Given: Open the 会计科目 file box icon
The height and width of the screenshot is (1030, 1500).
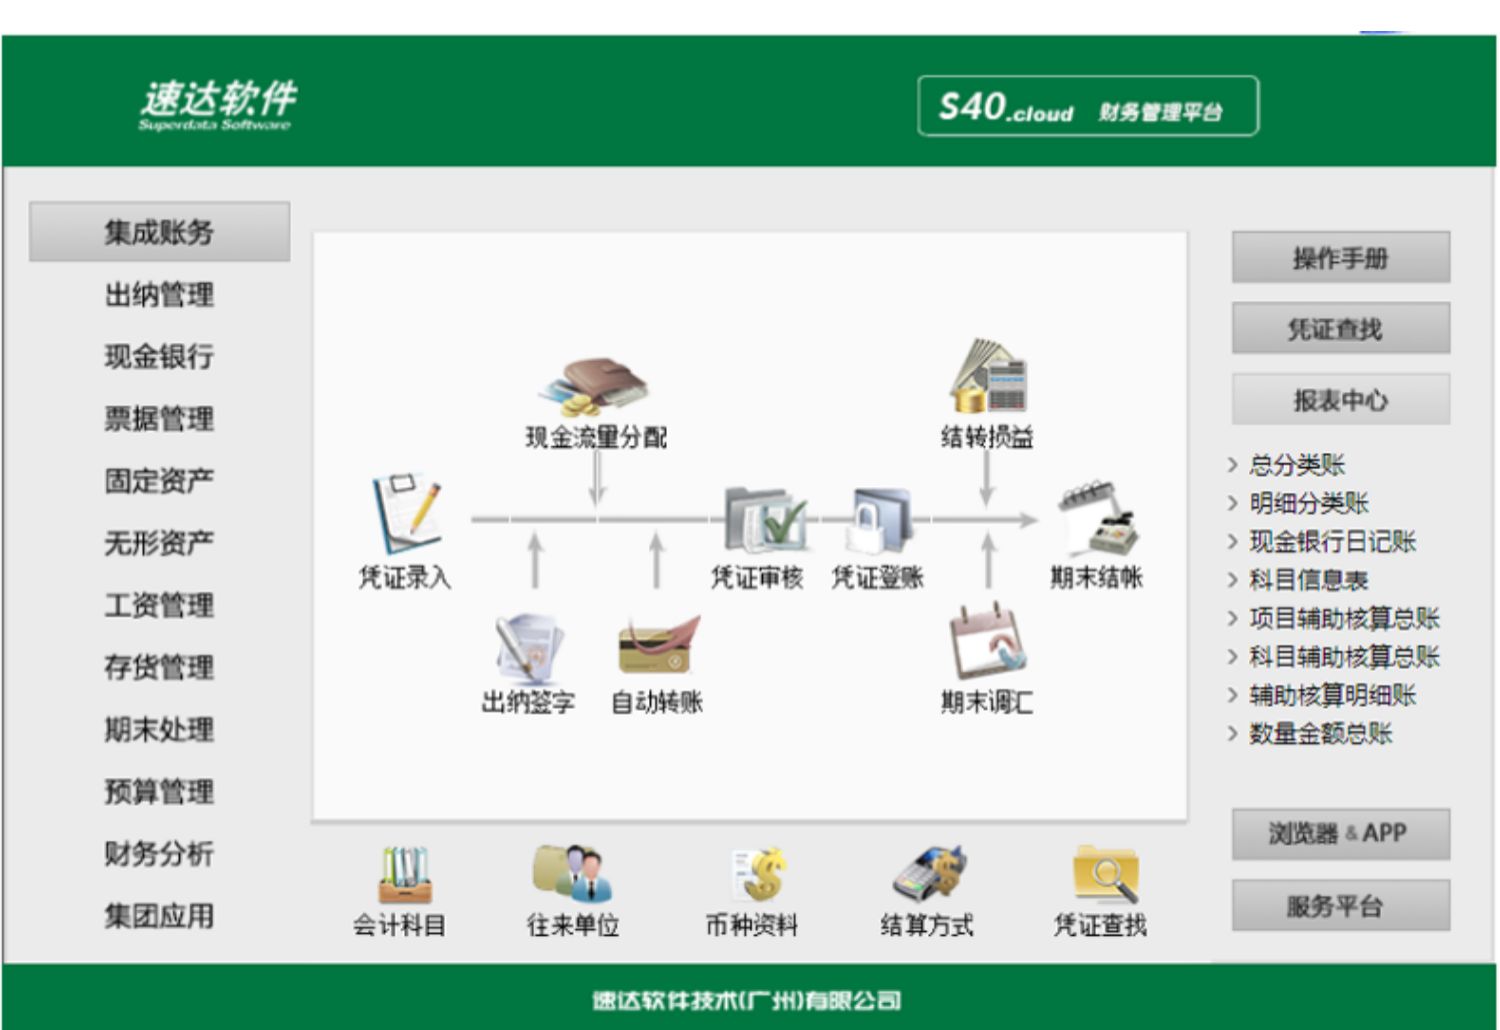Looking at the screenshot, I should (x=404, y=876).
